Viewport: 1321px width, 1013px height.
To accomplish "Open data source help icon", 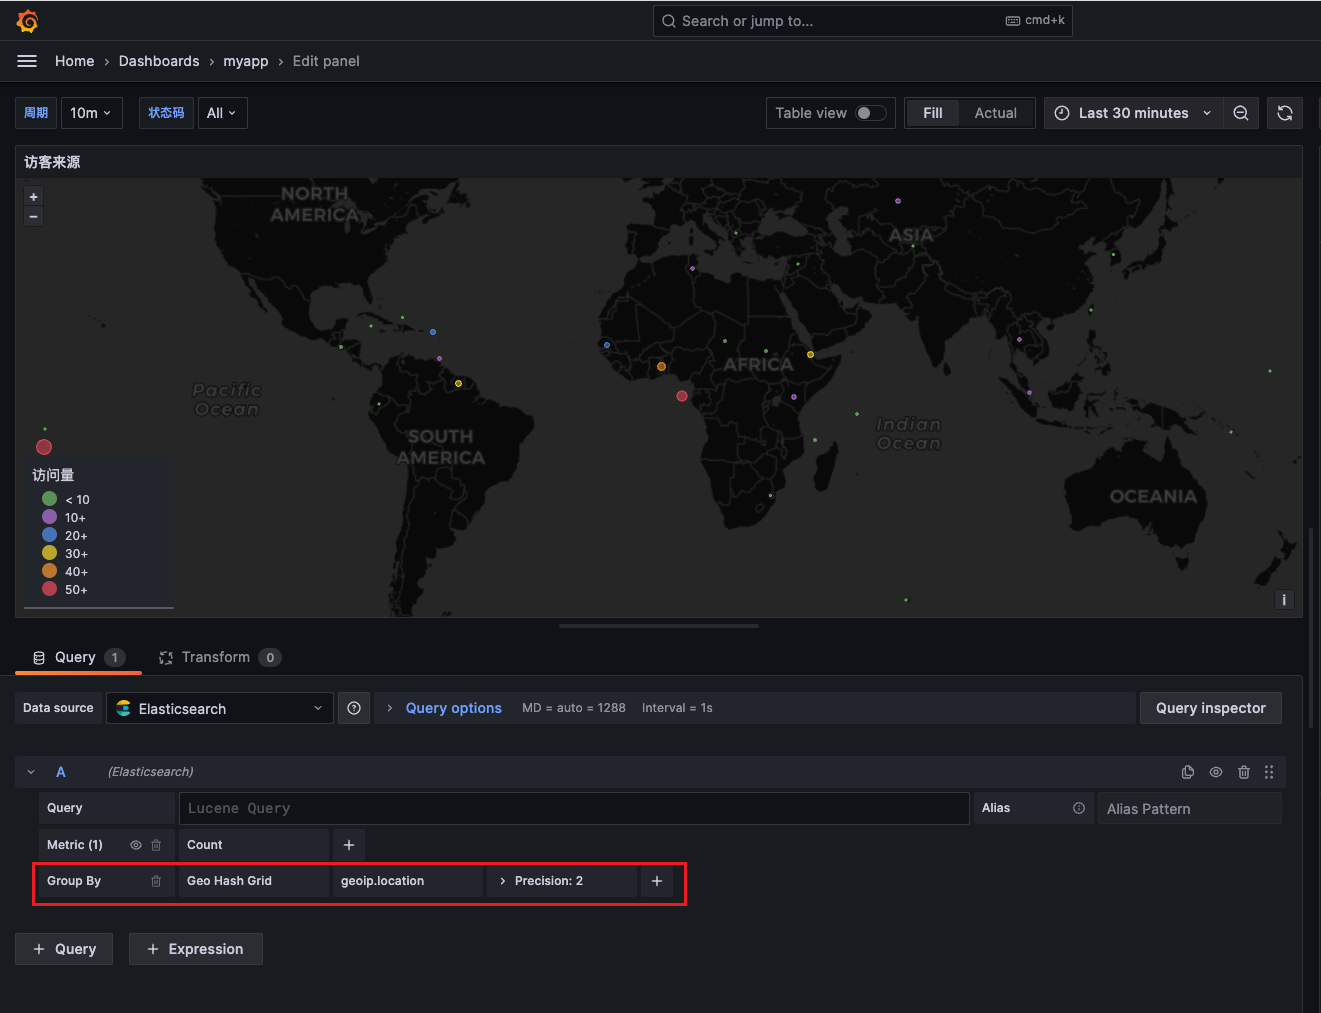I will click(x=354, y=708).
